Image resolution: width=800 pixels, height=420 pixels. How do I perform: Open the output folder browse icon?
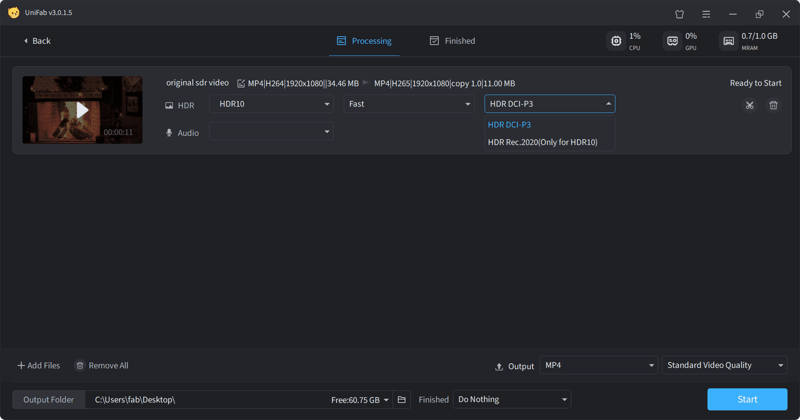pyautogui.click(x=402, y=400)
